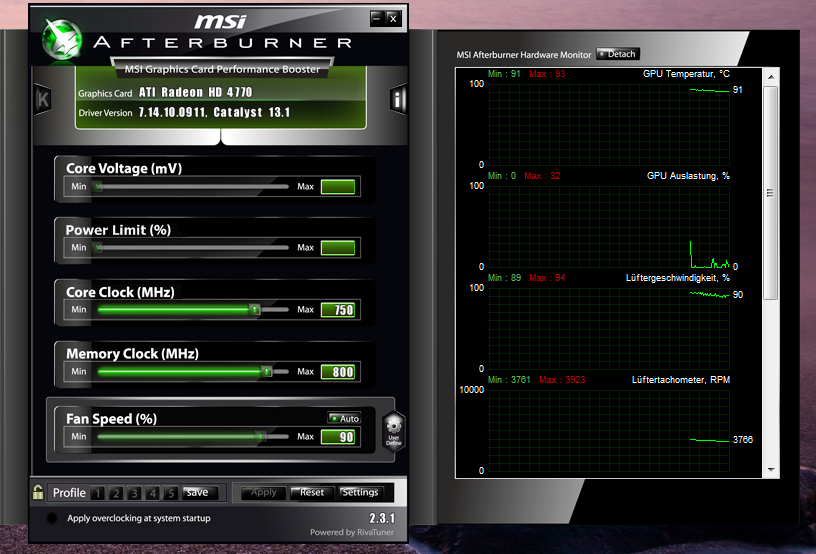This screenshot has height=554, width=816.
Task: Select profile slot 3
Action: pos(134,493)
